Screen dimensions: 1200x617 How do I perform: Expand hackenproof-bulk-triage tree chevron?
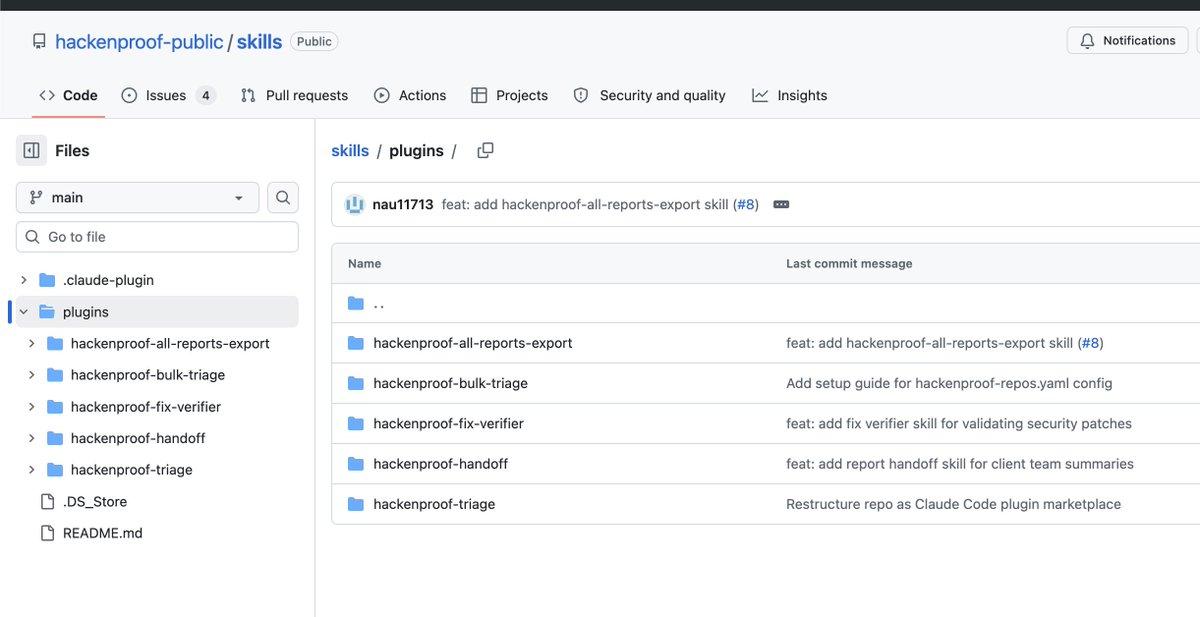click(32, 375)
